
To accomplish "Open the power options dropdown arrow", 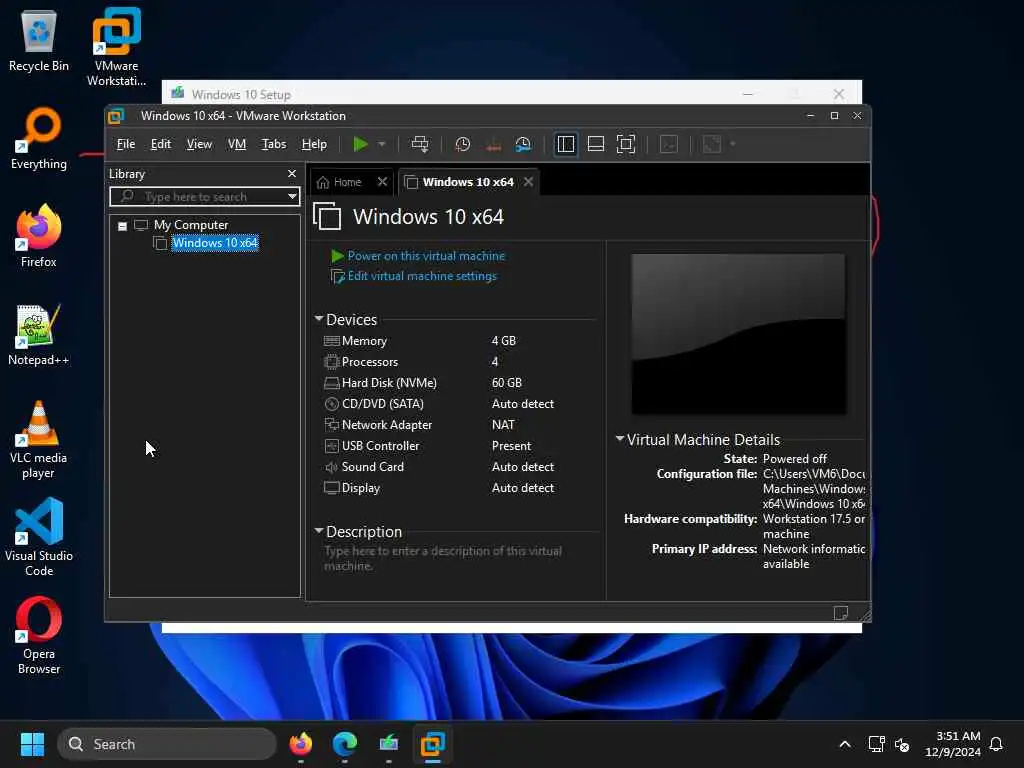I will point(382,144).
